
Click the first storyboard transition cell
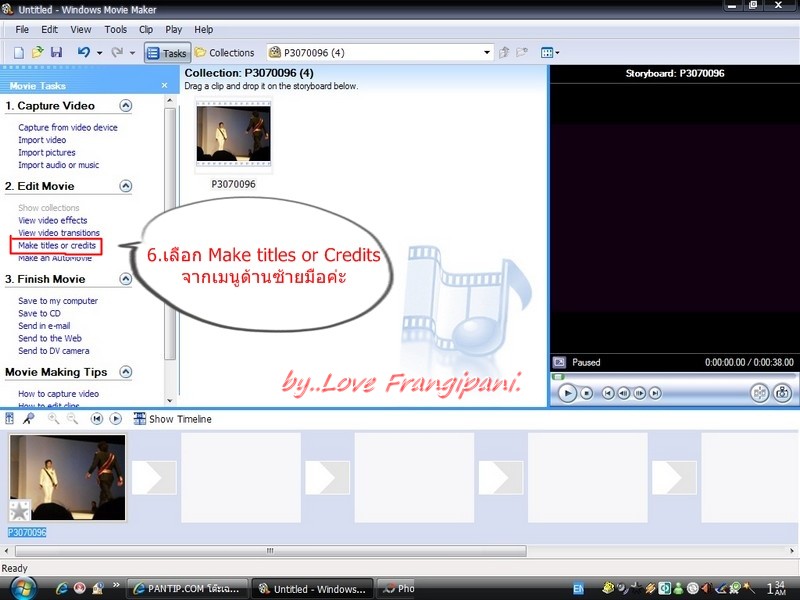pos(154,478)
